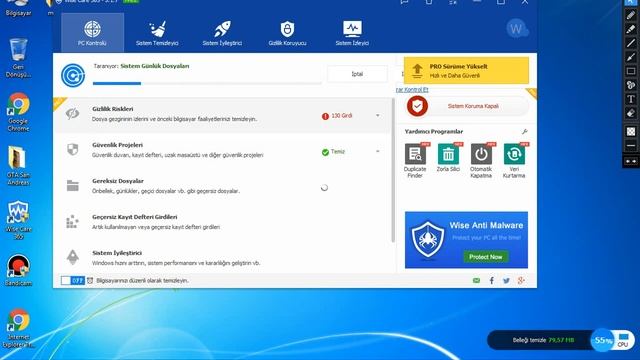
Task: Open the PC Kontrolü tab
Action: (x=93, y=32)
